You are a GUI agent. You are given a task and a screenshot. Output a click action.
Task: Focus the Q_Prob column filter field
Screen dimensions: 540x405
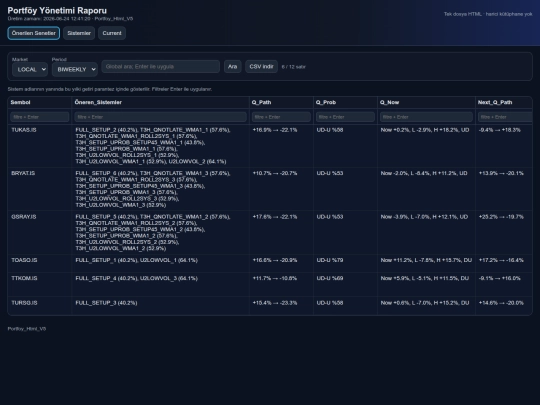pyautogui.click(x=345, y=117)
